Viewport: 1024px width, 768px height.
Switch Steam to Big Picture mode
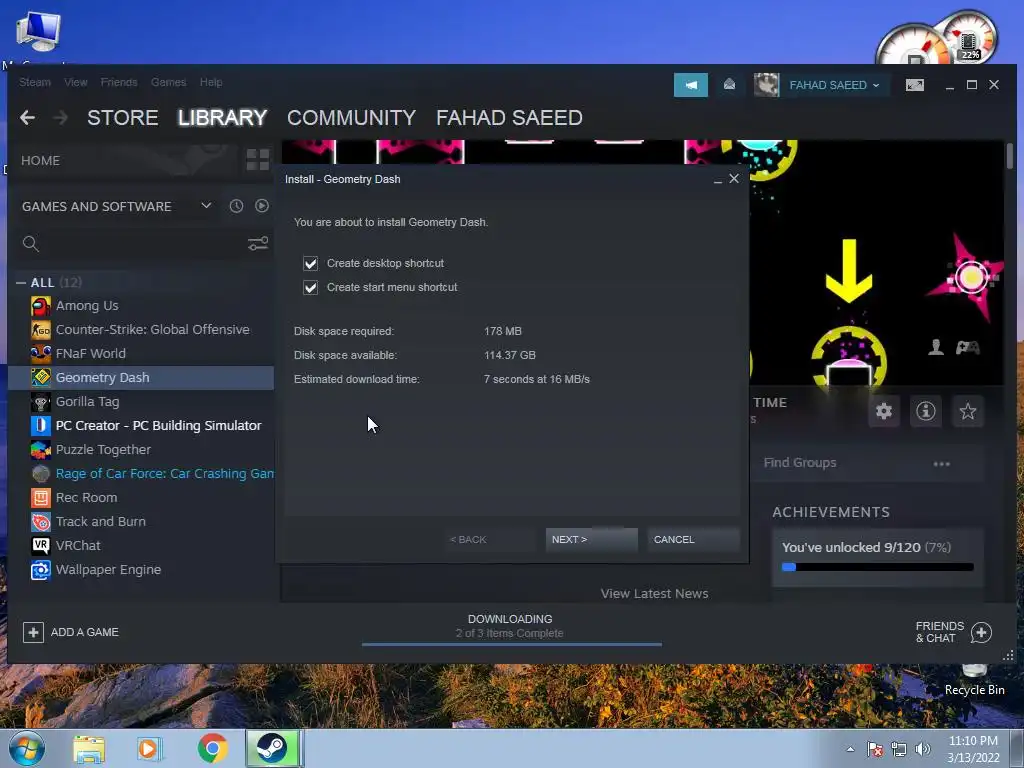coord(915,85)
